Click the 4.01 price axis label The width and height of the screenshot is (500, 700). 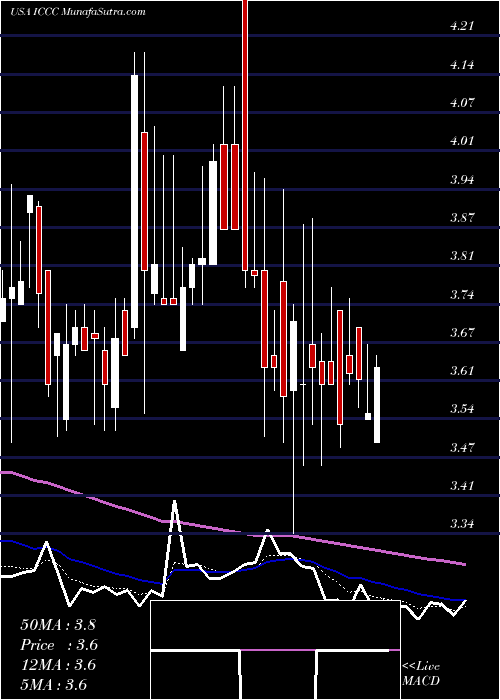(x=462, y=141)
